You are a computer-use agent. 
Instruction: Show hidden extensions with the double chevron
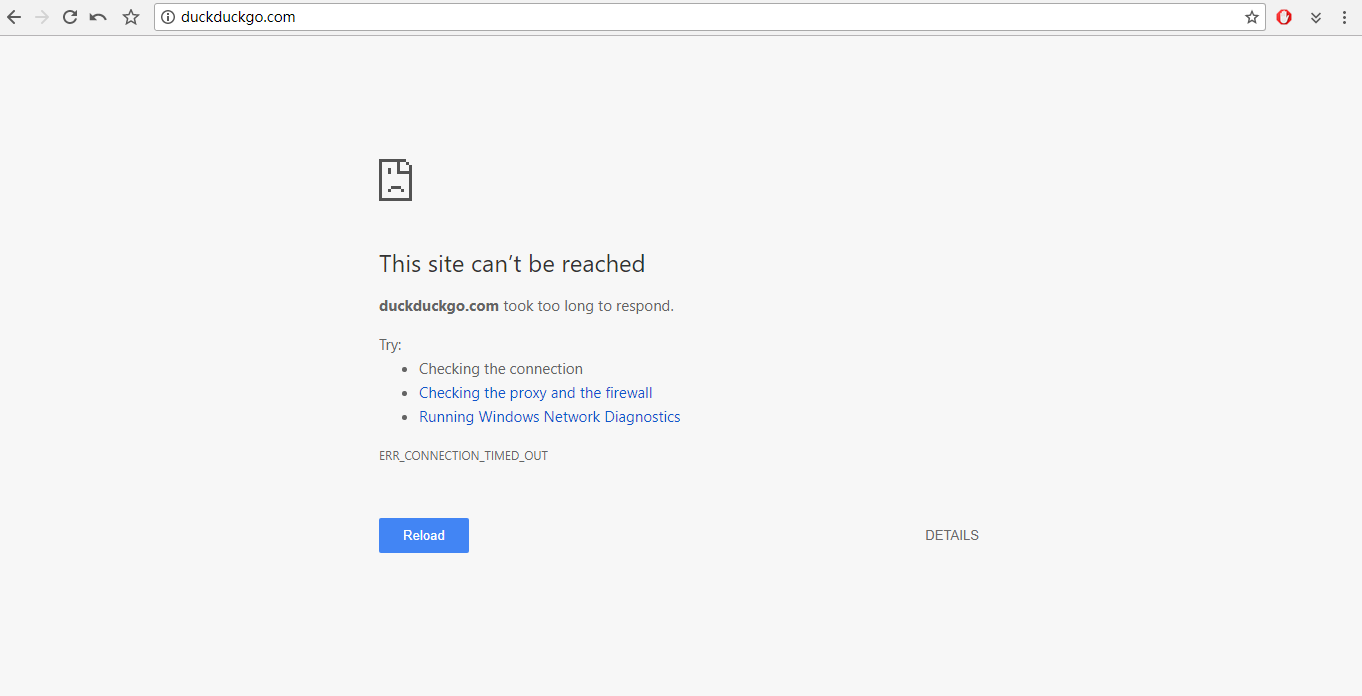[1316, 17]
